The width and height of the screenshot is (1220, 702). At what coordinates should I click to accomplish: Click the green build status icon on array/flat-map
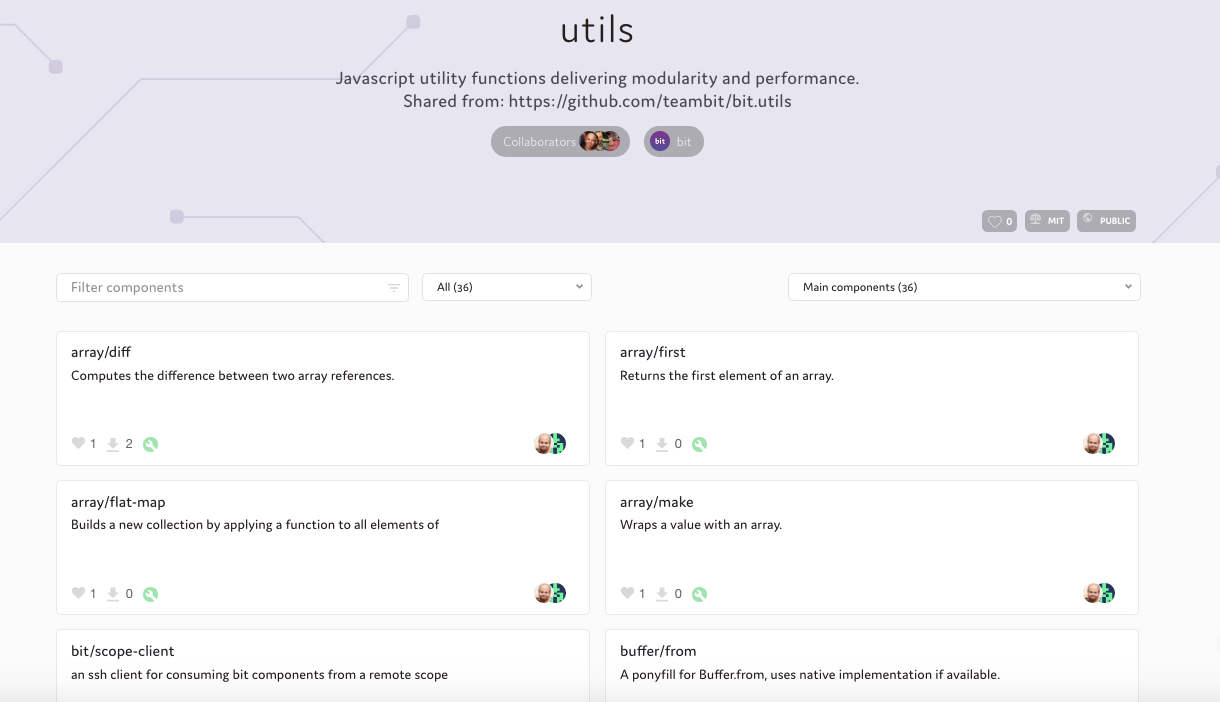coord(150,594)
